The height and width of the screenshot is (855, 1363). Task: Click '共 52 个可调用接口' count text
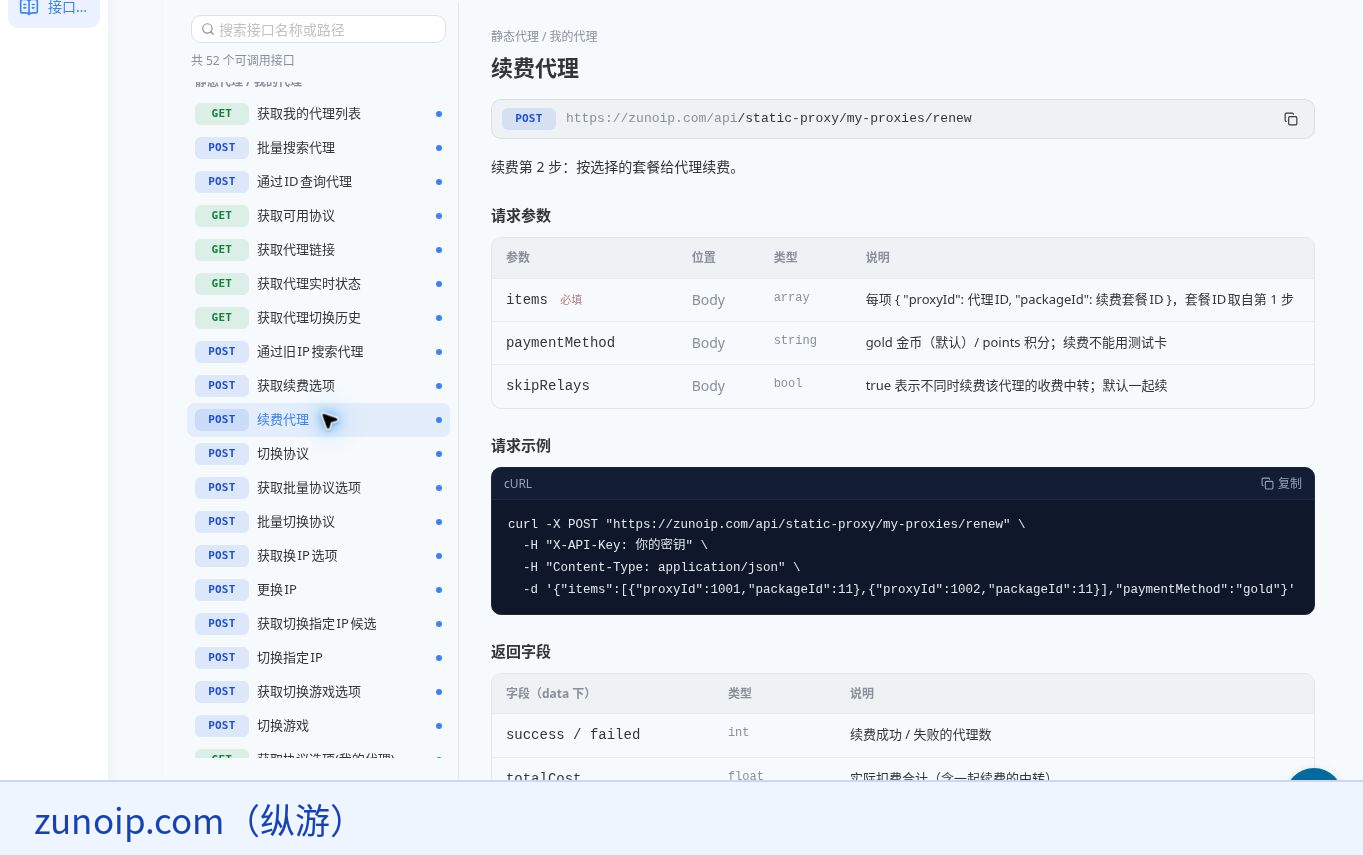(x=243, y=61)
